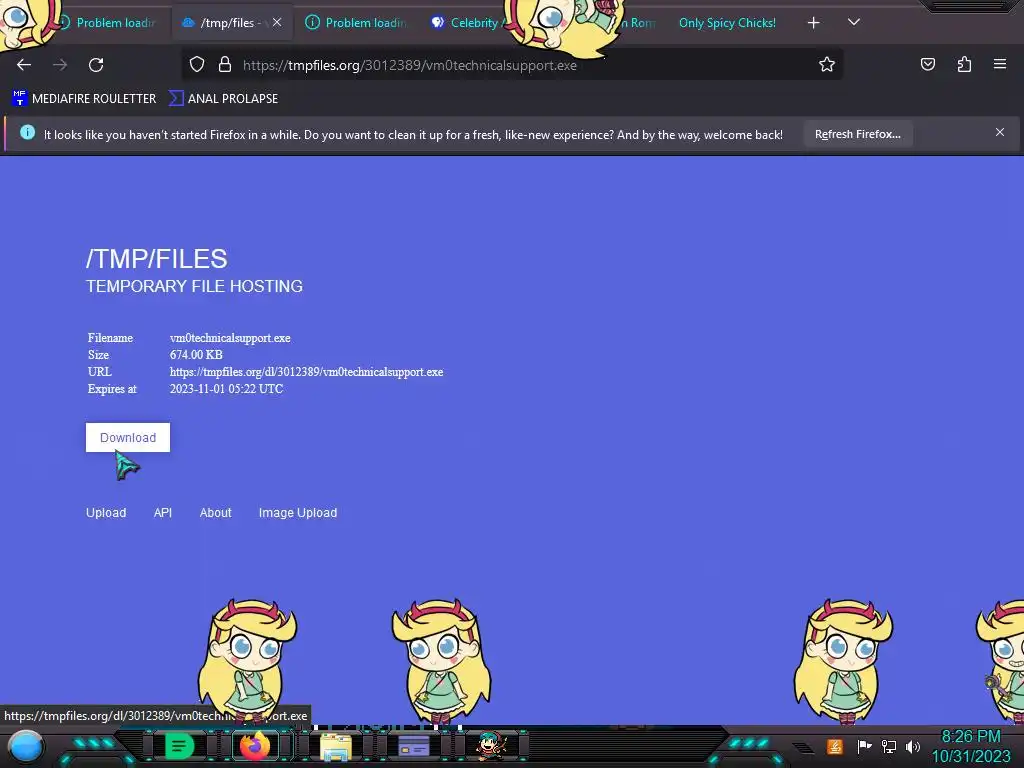Go back to the previous page
Image resolution: width=1024 pixels, height=768 pixels.
[x=24, y=65]
